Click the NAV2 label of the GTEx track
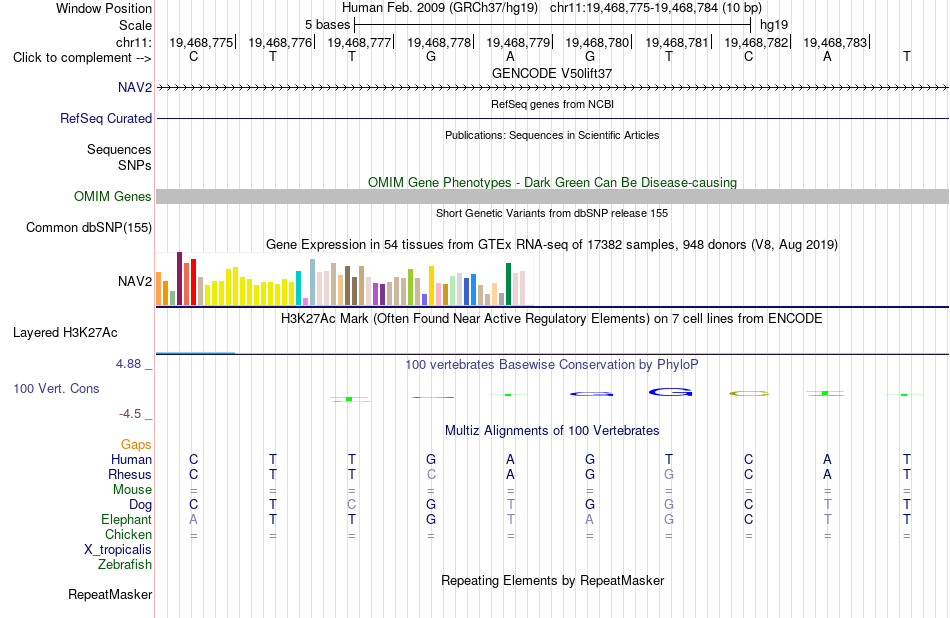Image resolution: width=950 pixels, height=618 pixels. (135, 281)
